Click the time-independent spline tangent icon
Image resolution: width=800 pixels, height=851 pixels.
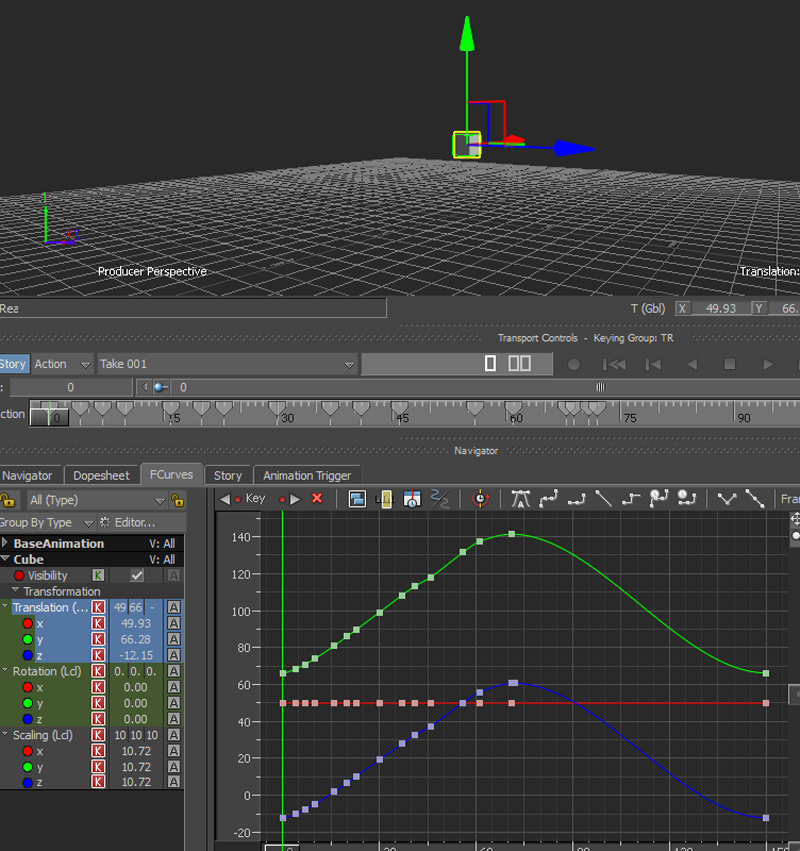(658, 498)
